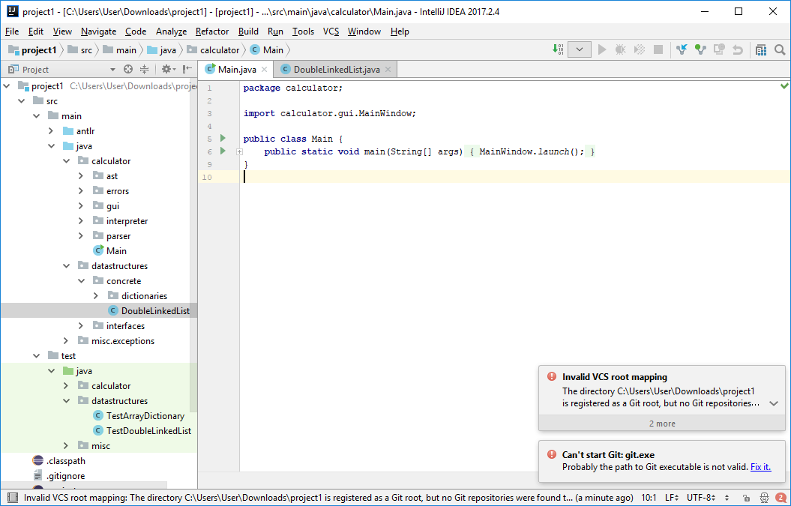Expand the parser package
791x506 pixels.
(x=81, y=236)
